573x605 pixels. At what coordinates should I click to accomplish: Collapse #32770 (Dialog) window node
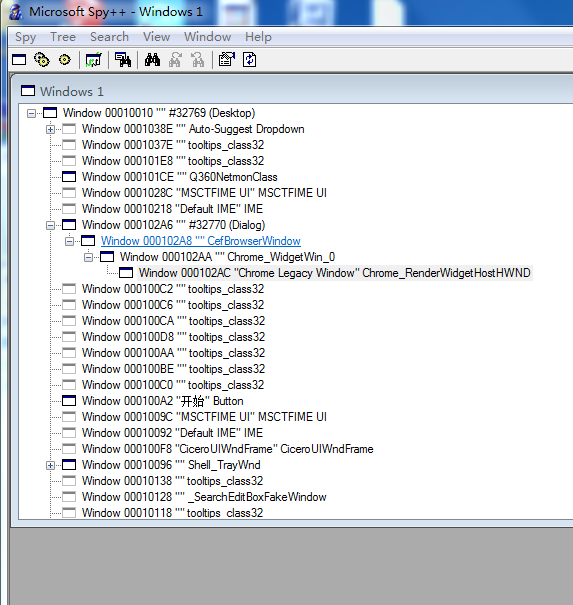(x=50, y=225)
